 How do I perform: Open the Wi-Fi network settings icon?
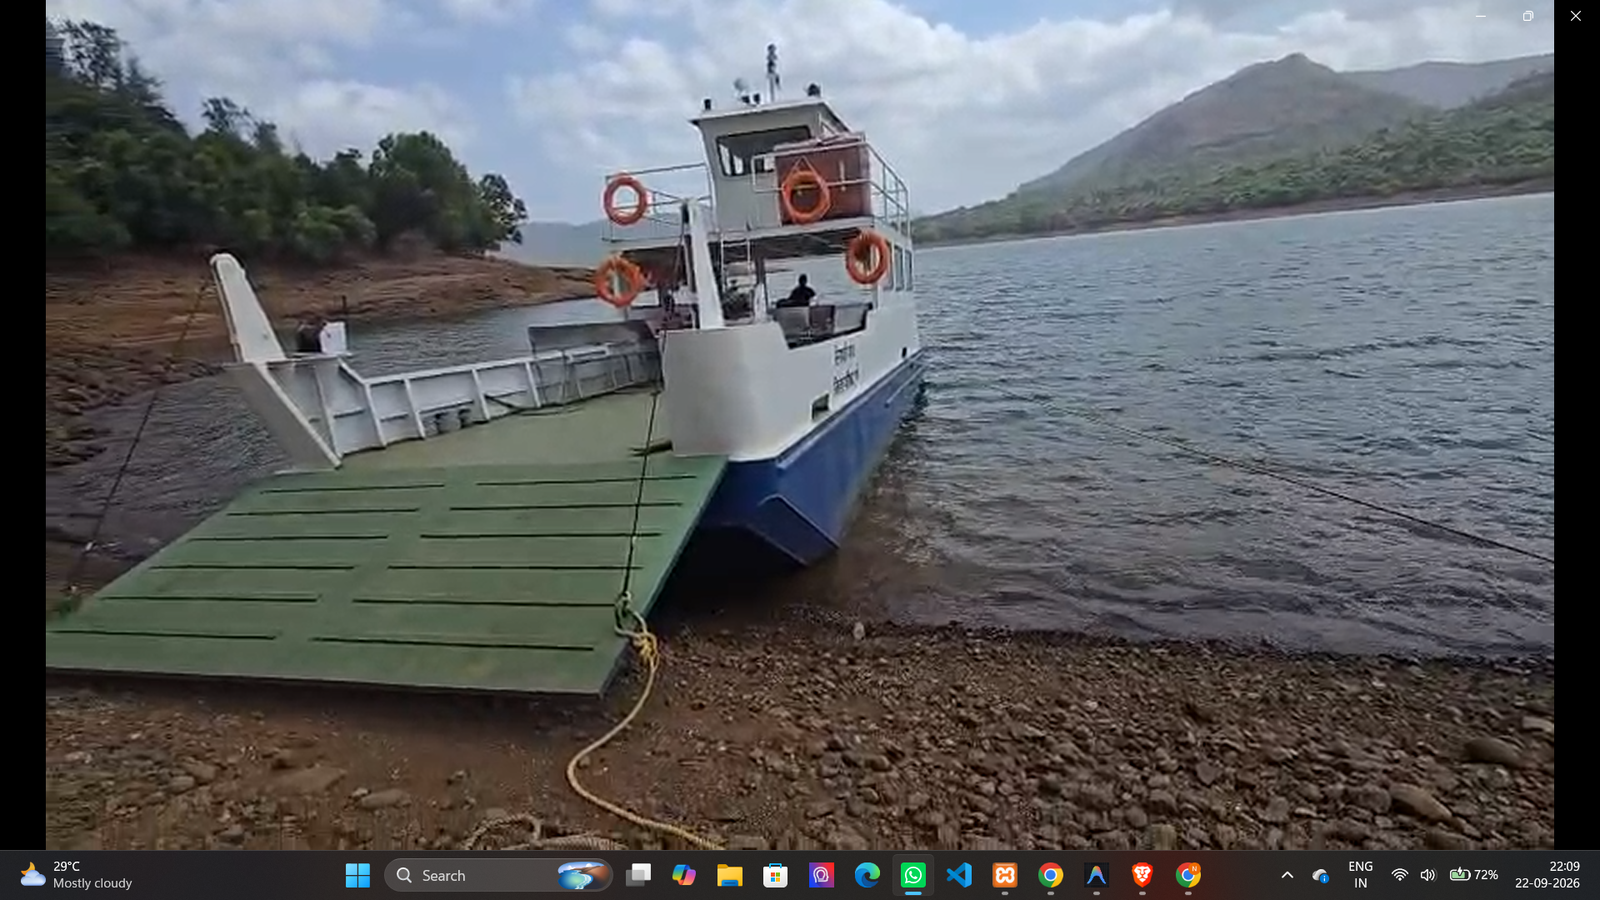[1399, 875]
